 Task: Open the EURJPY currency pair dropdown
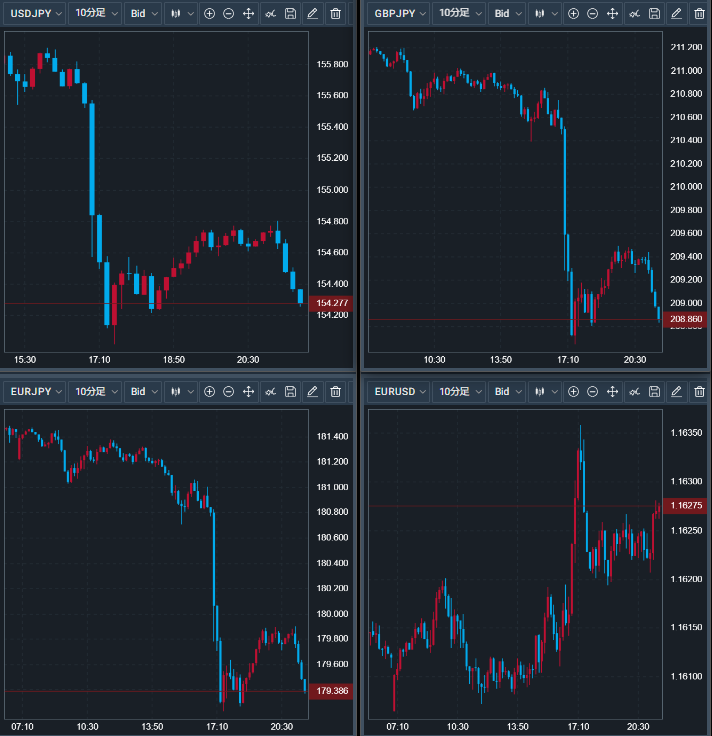click(35, 391)
